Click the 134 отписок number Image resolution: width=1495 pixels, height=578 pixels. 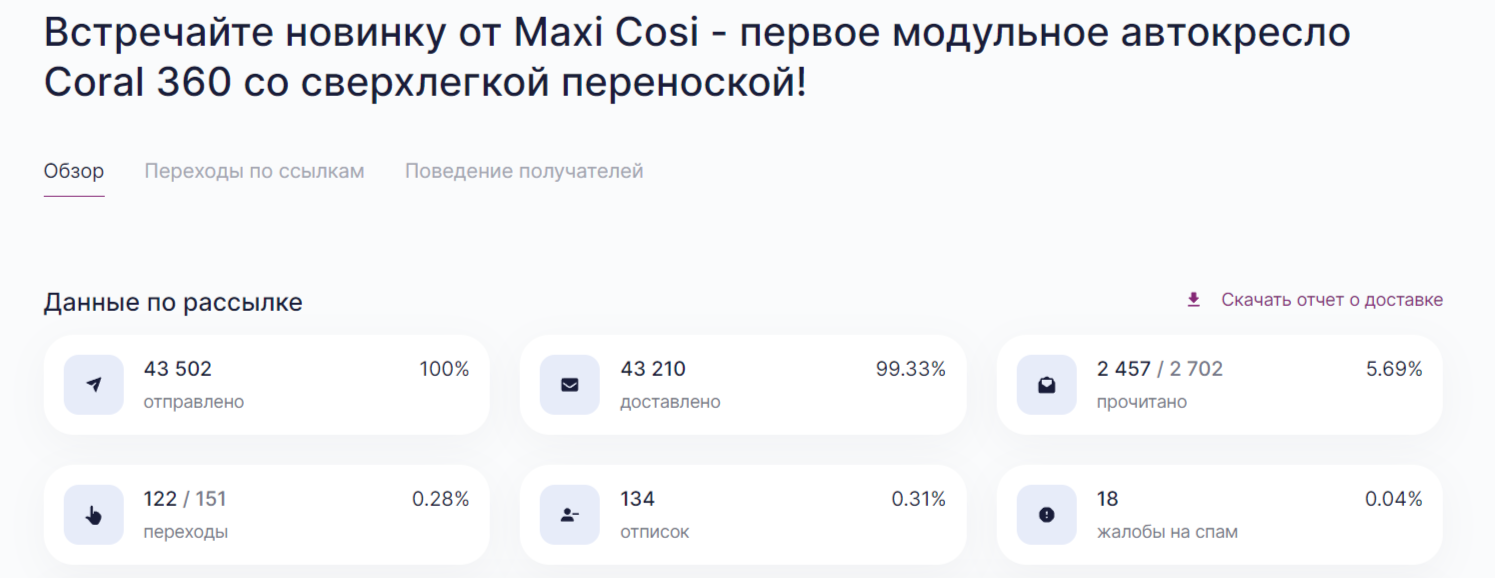click(637, 499)
